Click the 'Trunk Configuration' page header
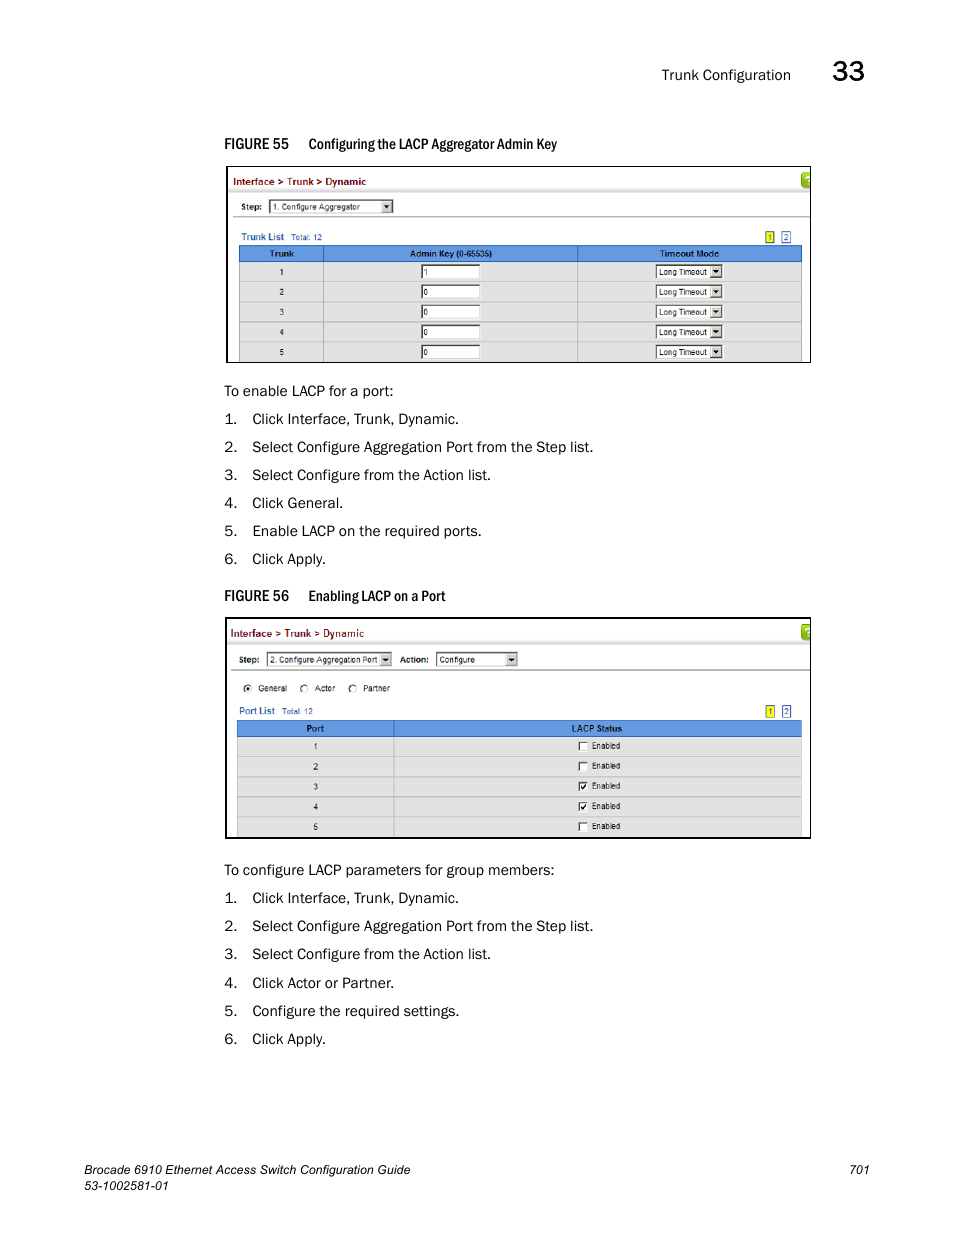 726,75
